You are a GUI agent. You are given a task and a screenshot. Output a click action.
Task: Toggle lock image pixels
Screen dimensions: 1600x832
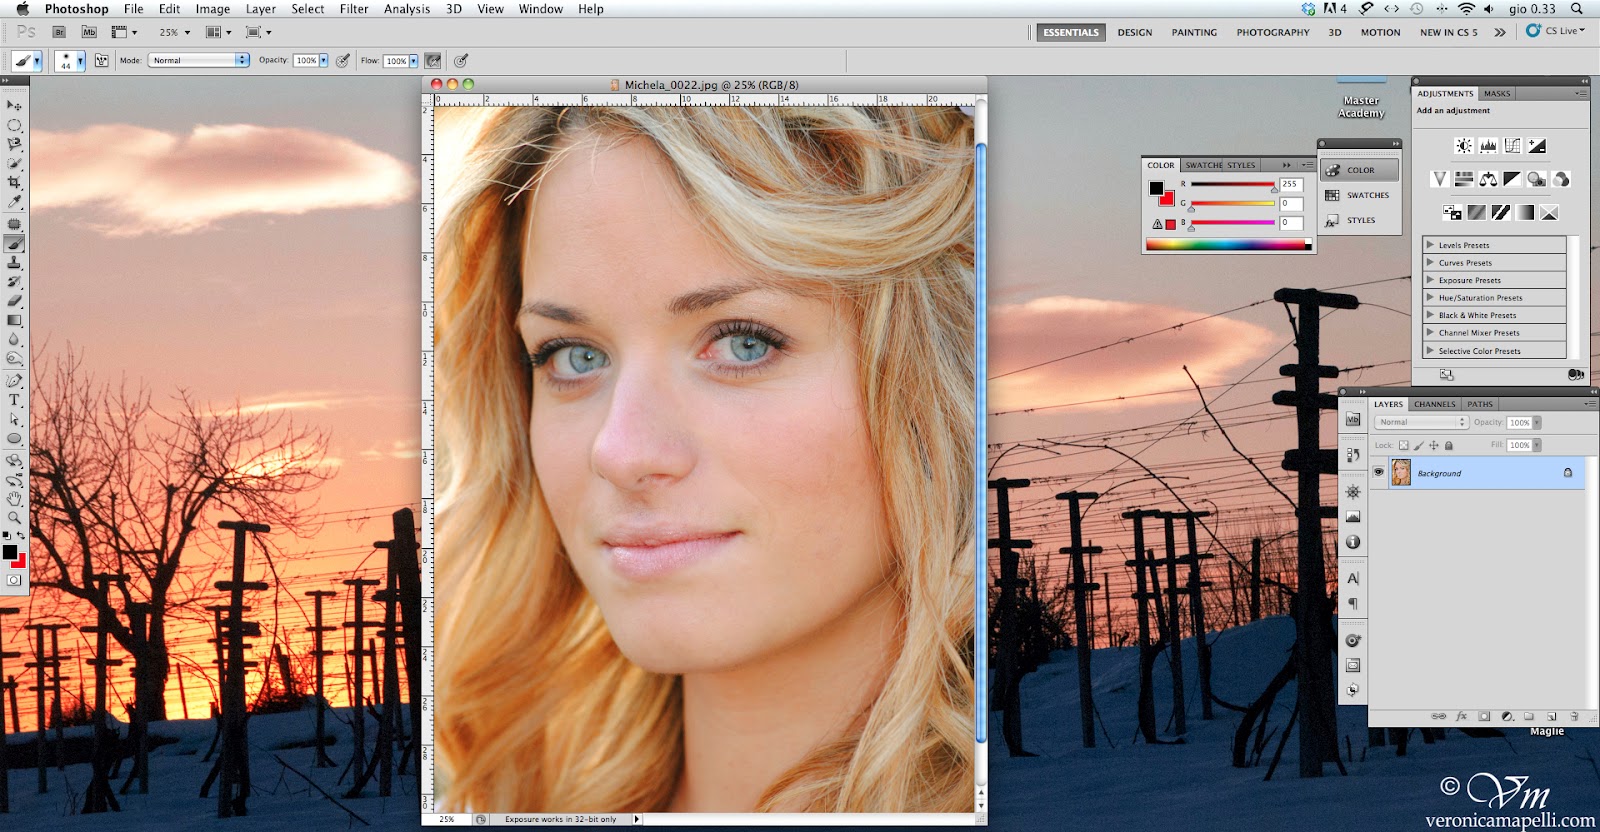click(1418, 445)
